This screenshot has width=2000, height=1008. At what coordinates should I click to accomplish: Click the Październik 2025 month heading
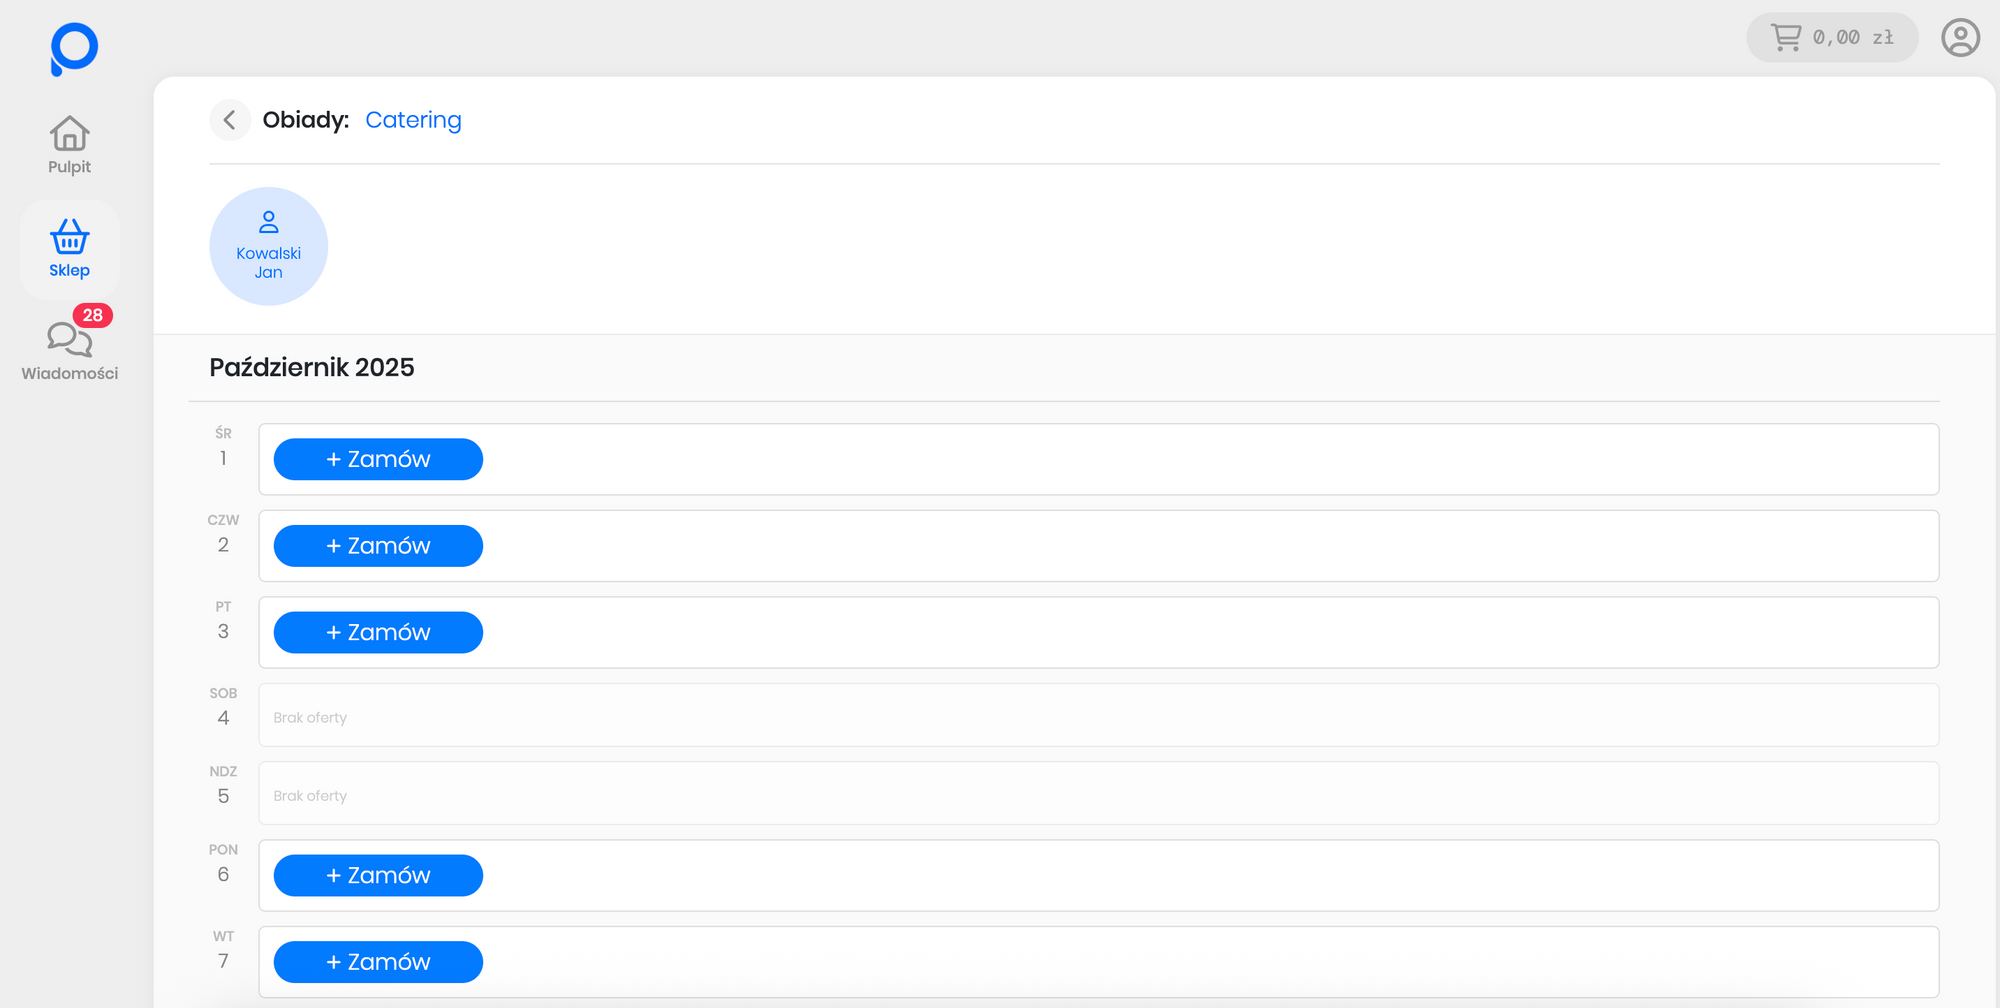[x=312, y=367]
